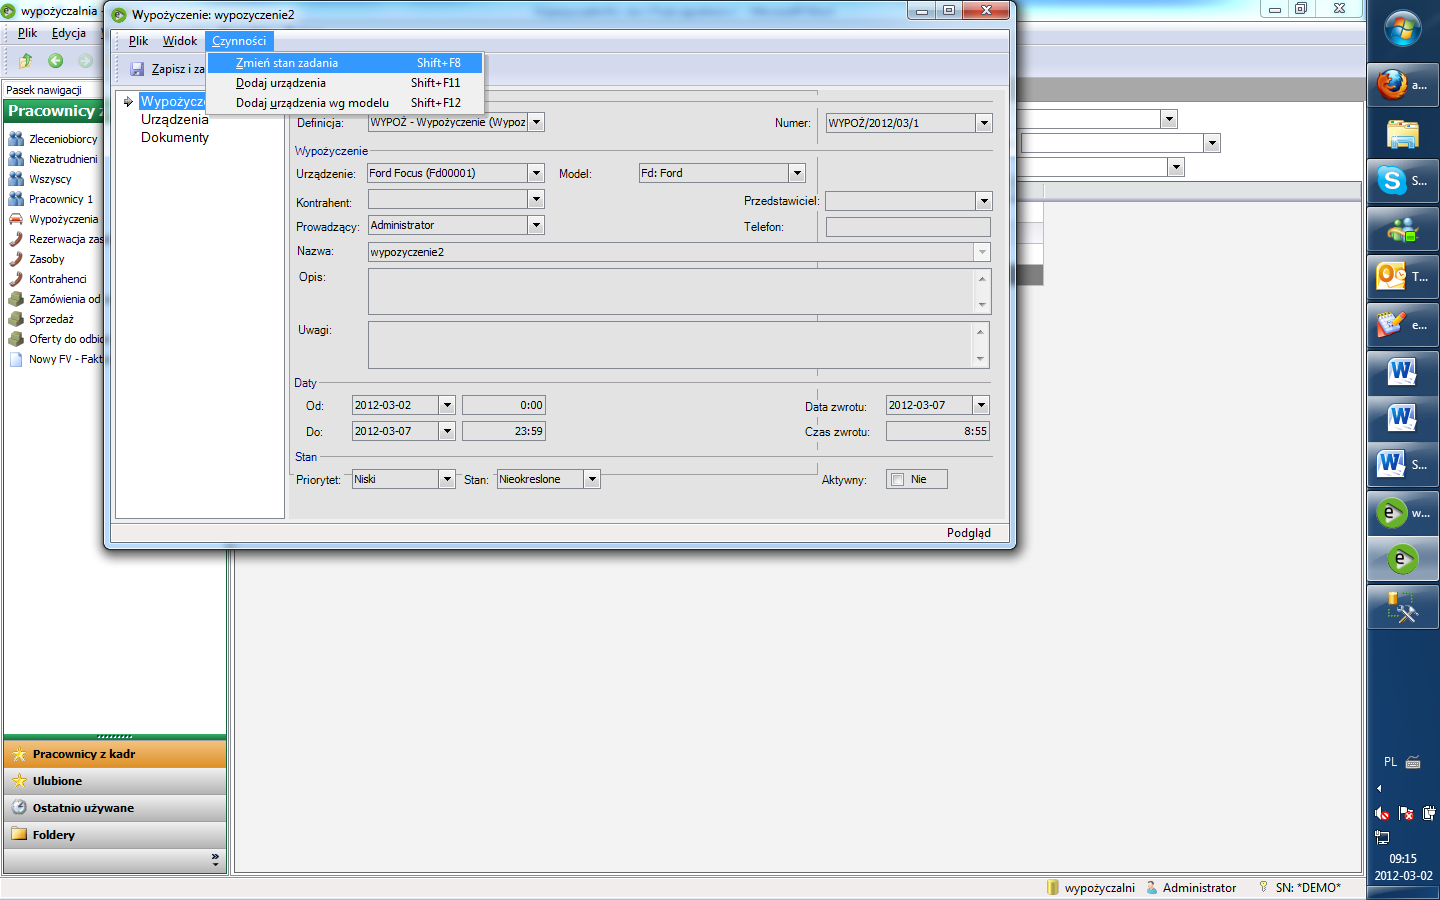This screenshot has height=900, width=1440.
Task: Open the Definicja dropdown
Action: tap(536, 122)
